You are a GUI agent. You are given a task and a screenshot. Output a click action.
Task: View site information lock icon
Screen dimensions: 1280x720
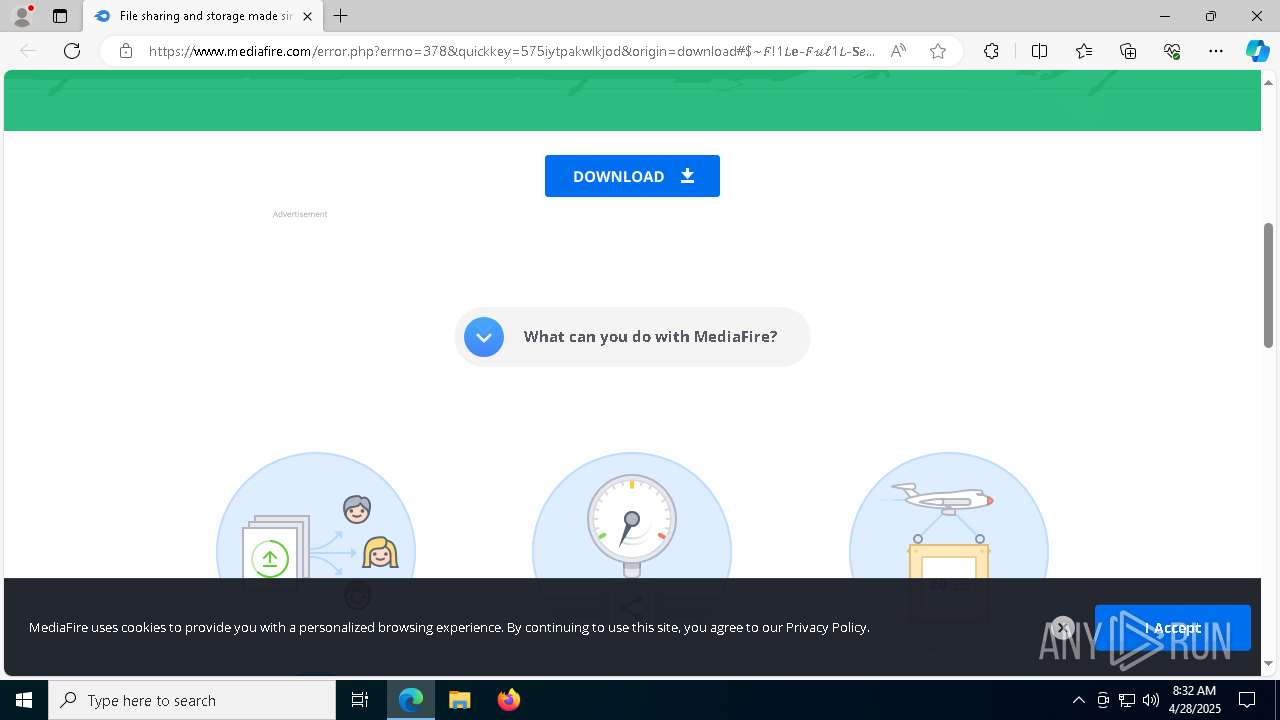(126, 51)
